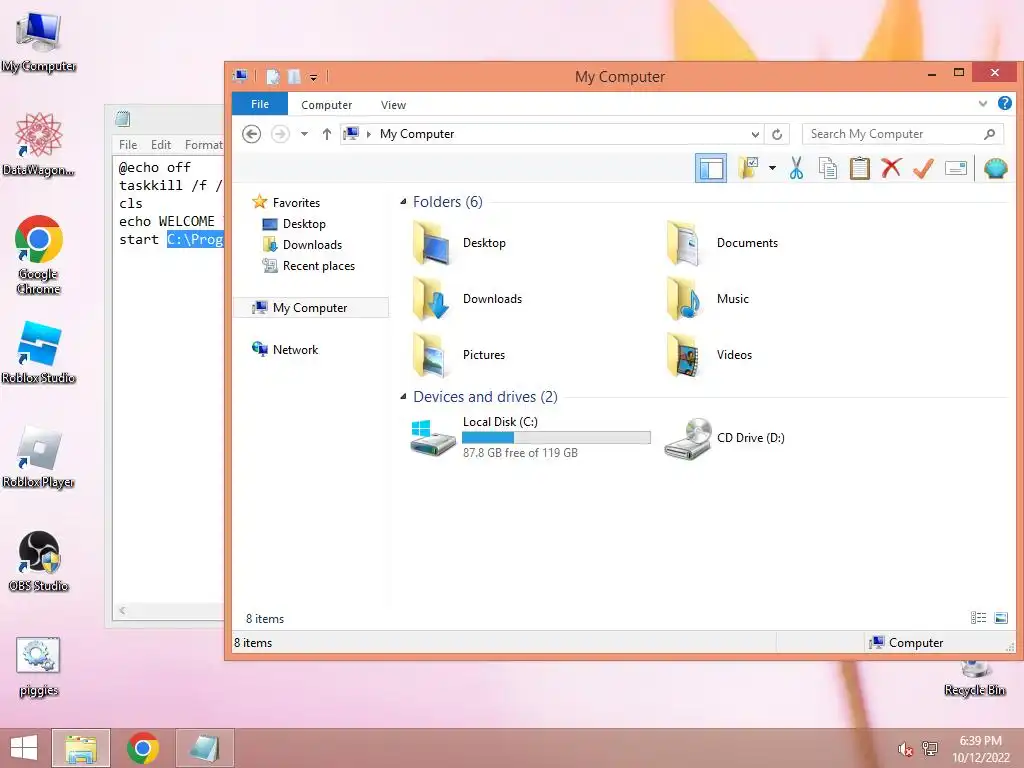This screenshot has height=768, width=1024.
Task: Click File Explorer on the taskbar
Action: [81, 748]
